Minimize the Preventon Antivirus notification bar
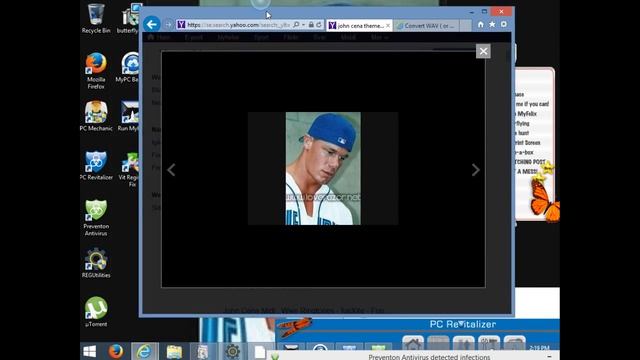The width and height of the screenshot is (640, 360). tap(549, 356)
